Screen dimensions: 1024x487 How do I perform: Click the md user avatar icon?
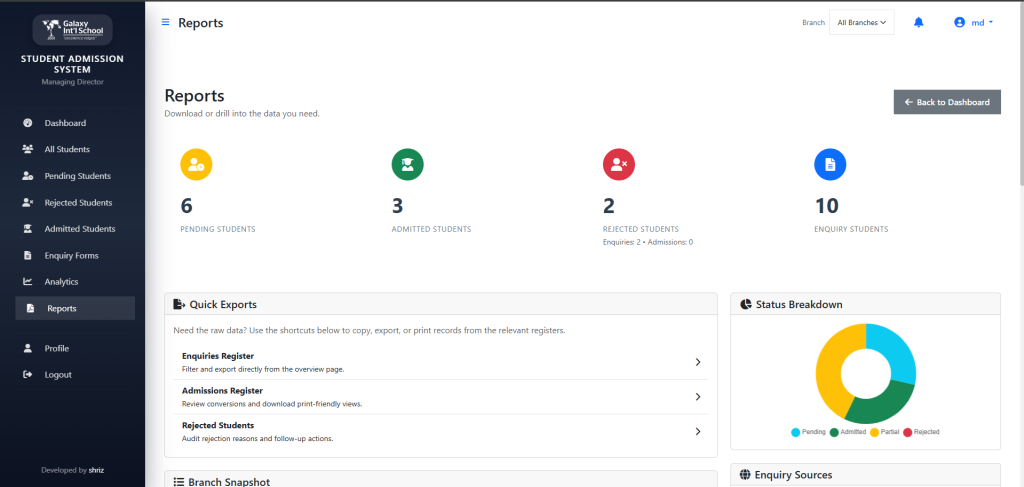point(960,23)
